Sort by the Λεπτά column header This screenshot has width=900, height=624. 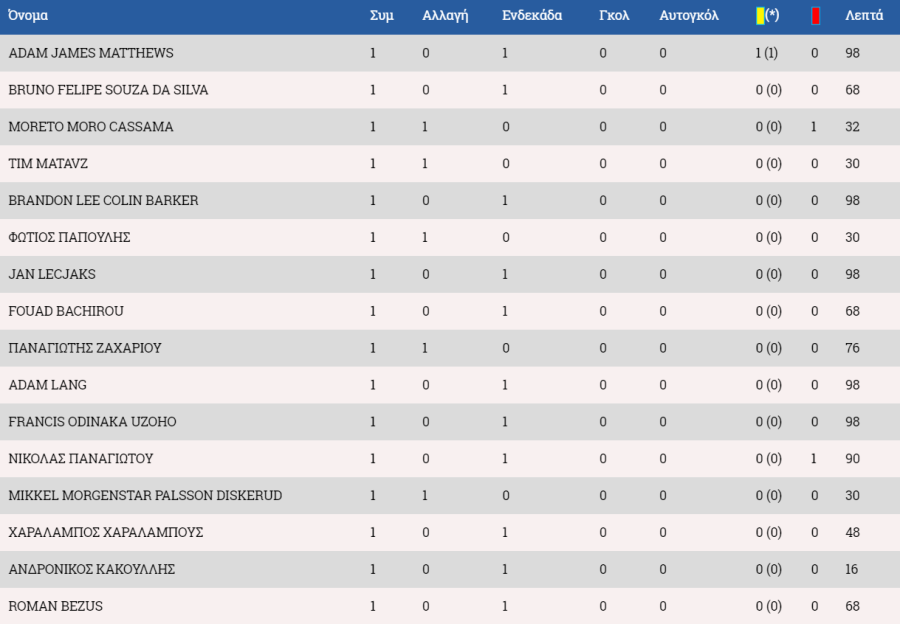pyautogui.click(x=864, y=15)
